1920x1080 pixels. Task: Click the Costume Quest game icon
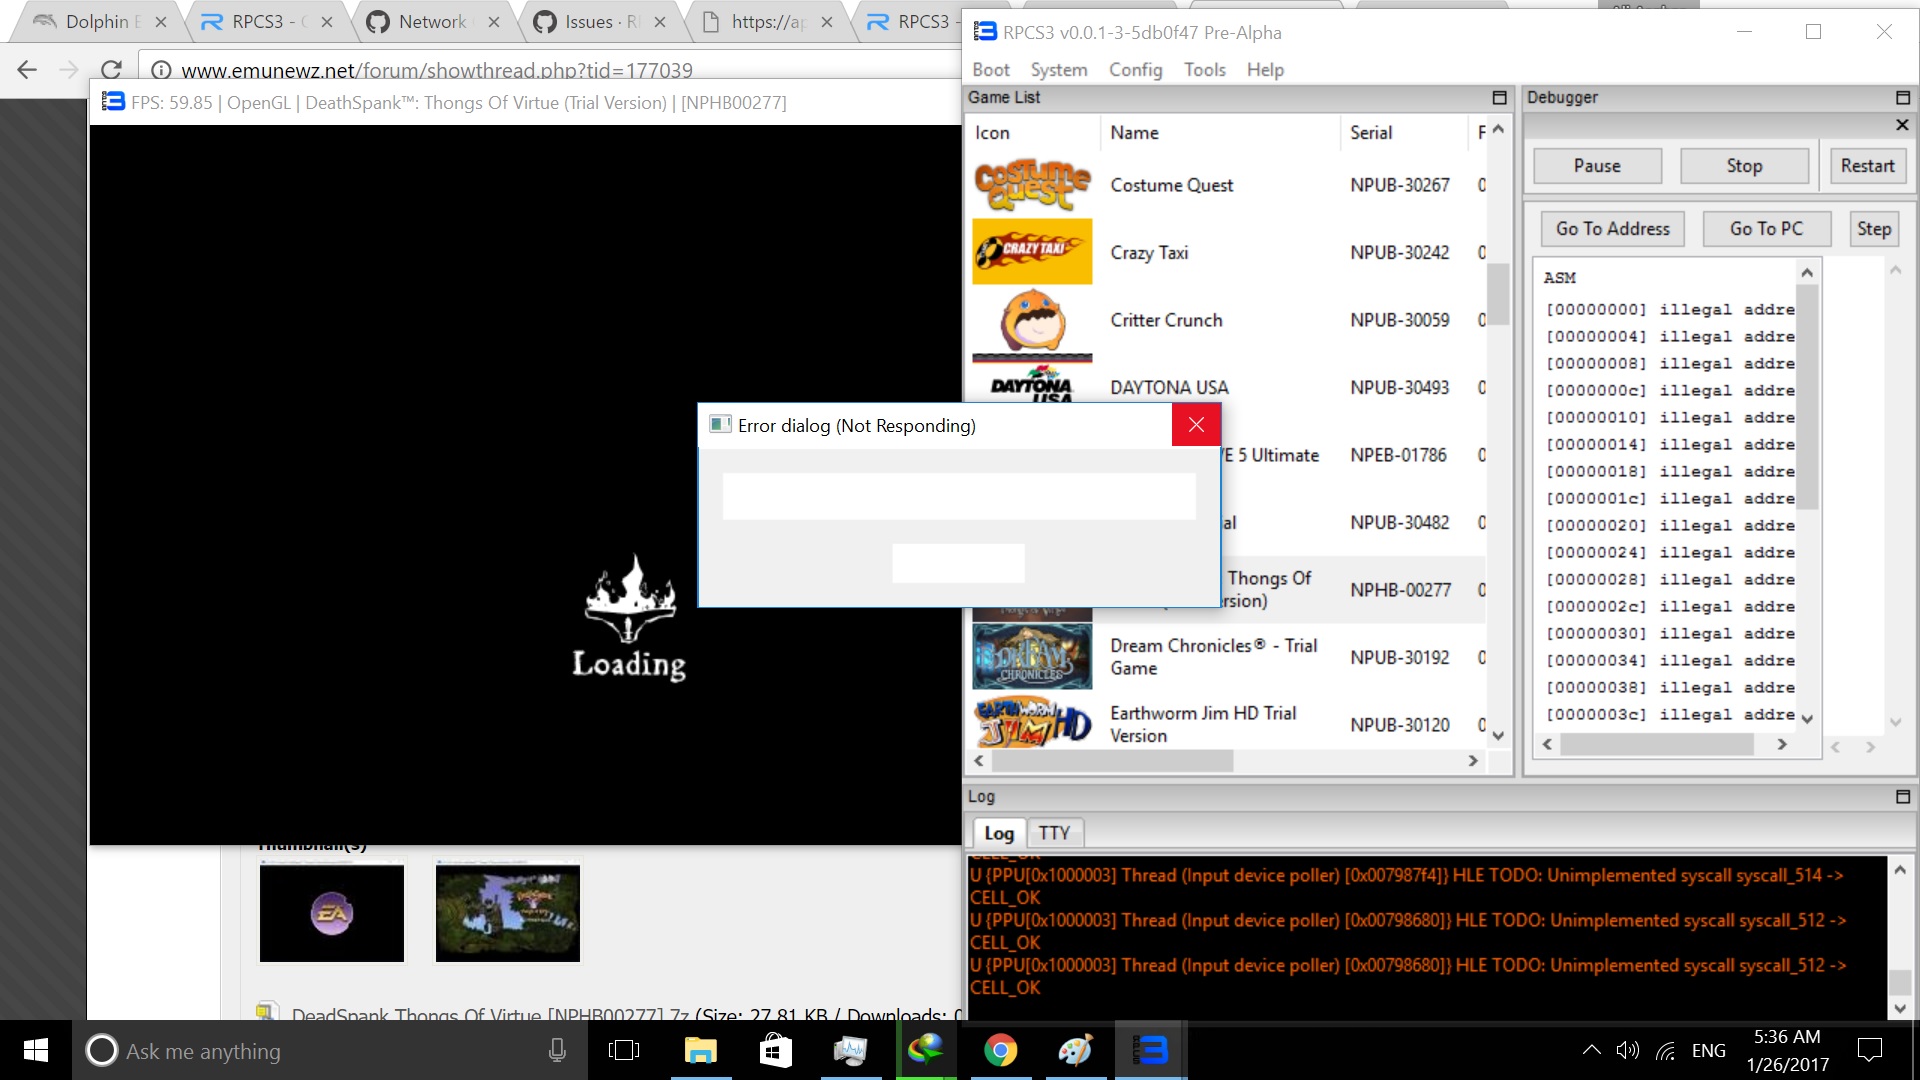[1032, 185]
